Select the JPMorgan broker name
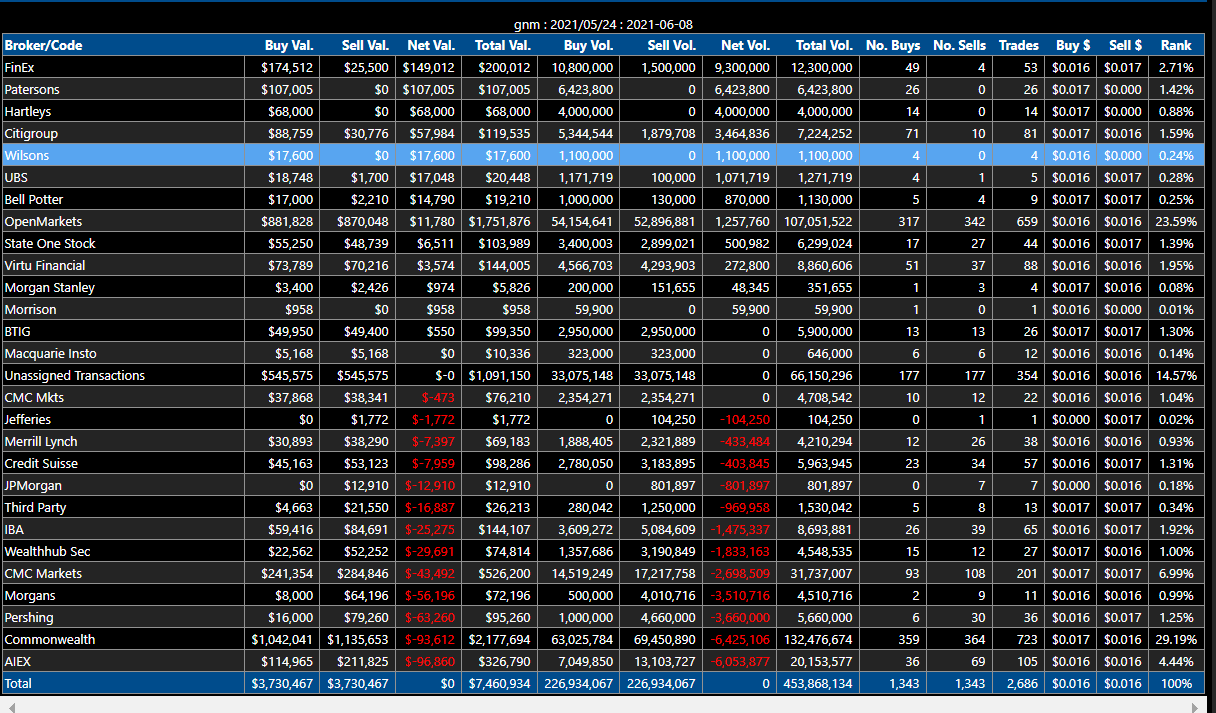Image resolution: width=1216 pixels, height=713 pixels. click(32, 485)
